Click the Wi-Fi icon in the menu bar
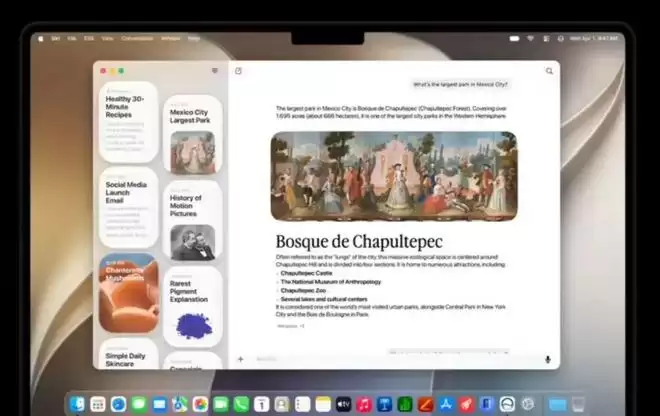Viewport: 660px width, 416px height. click(531, 38)
